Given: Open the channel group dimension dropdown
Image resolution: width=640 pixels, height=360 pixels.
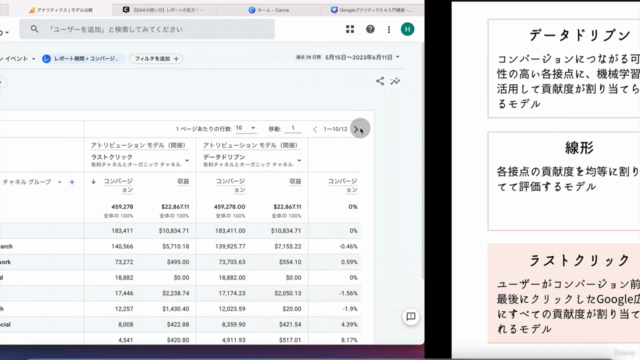Looking at the screenshot, I should [60, 182].
